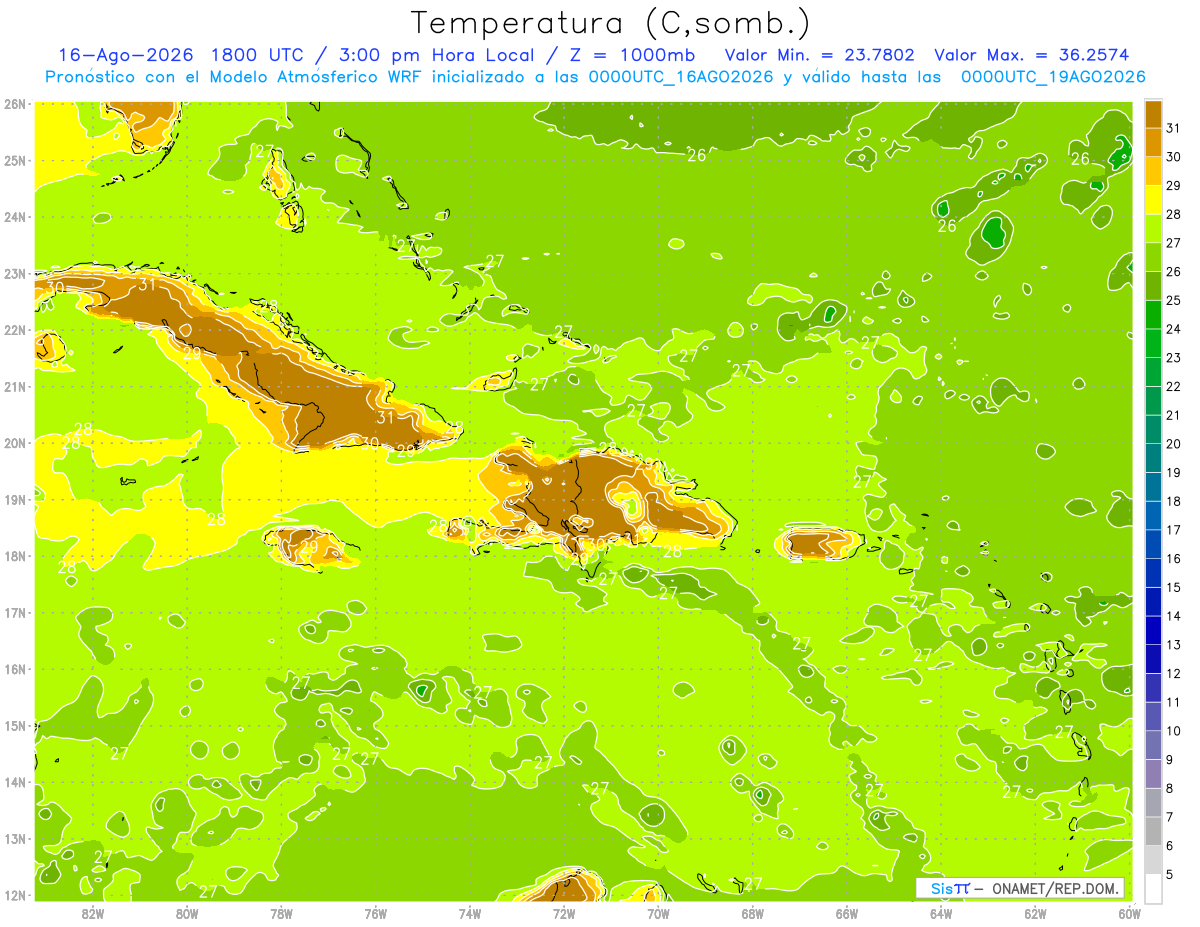The width and height of the screenshot is (1200, 927).
Task: Select the white swatch below 5
Action: coord(1153,888)
